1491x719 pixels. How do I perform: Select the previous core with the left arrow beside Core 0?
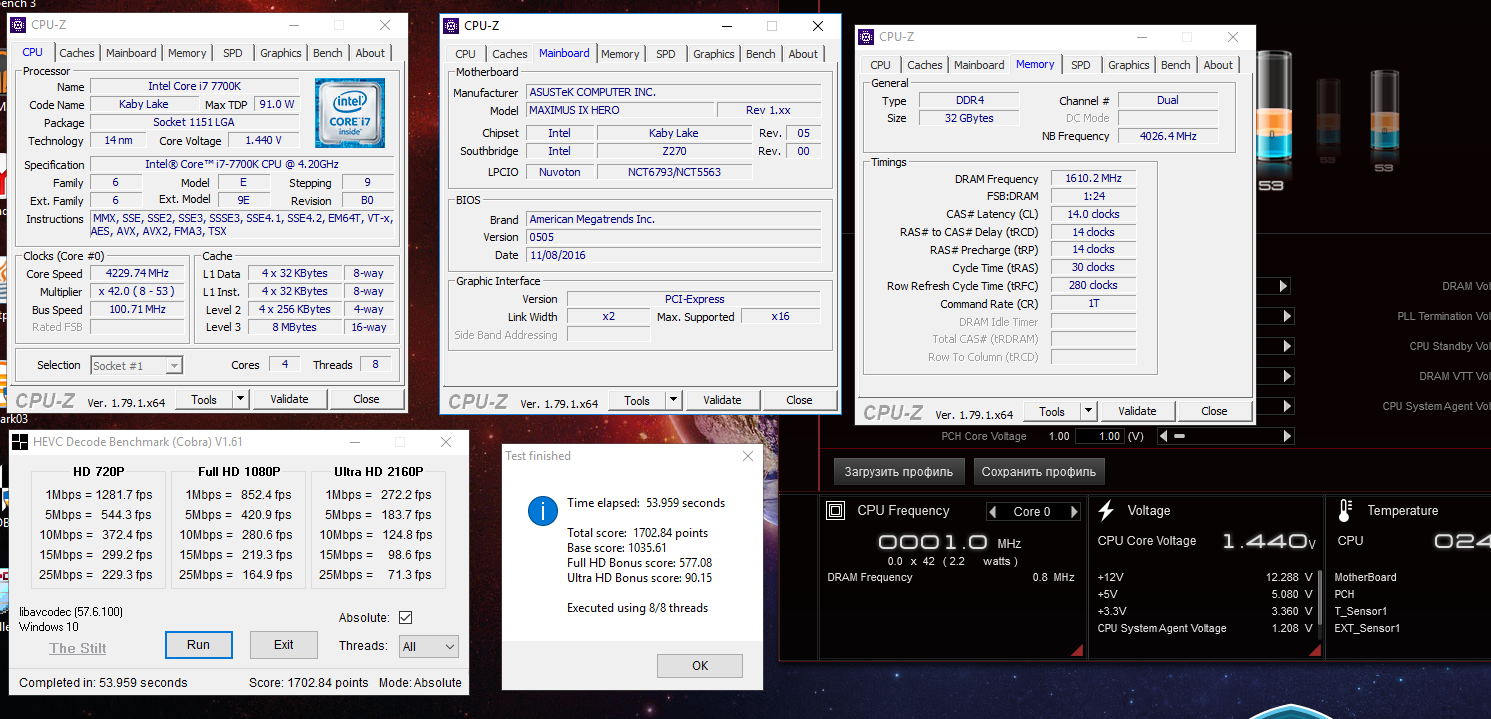[993, 512]
